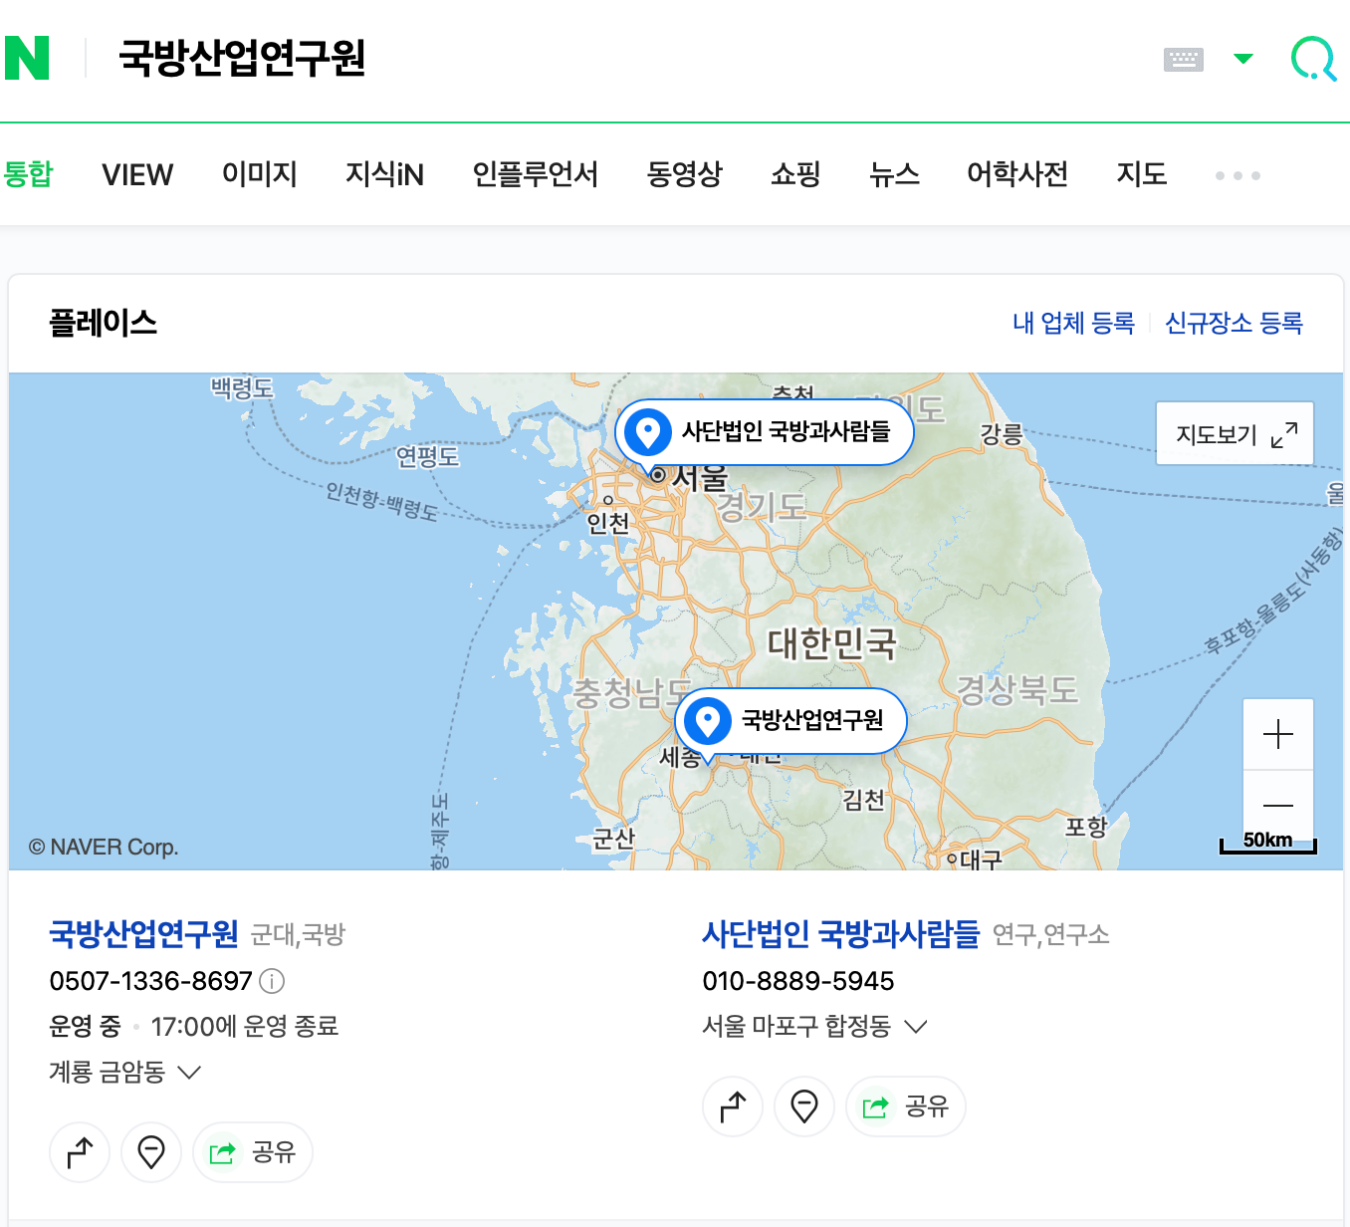Open the 사단법인 국방과사람들 place title link

(841, 934)
